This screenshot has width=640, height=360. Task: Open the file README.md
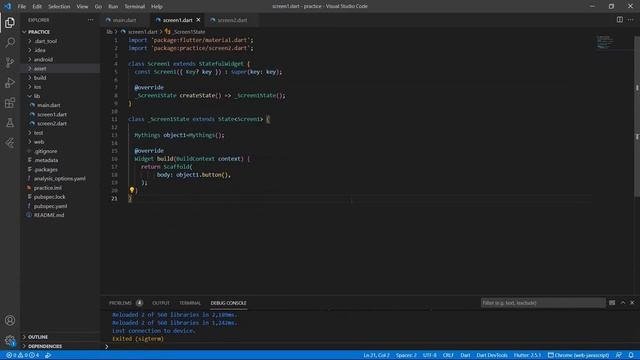[x=49, y=215]
